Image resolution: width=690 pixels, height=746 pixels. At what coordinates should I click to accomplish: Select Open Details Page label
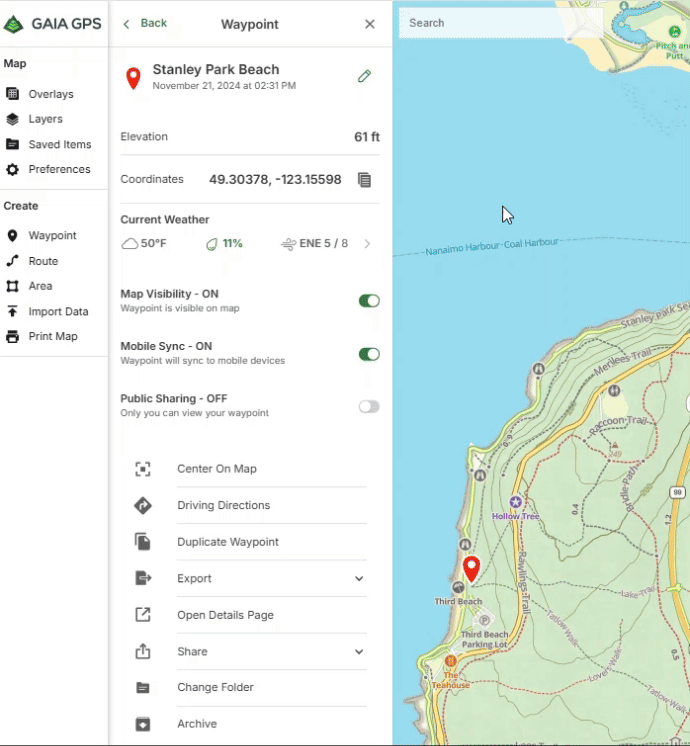click(226, 615)
